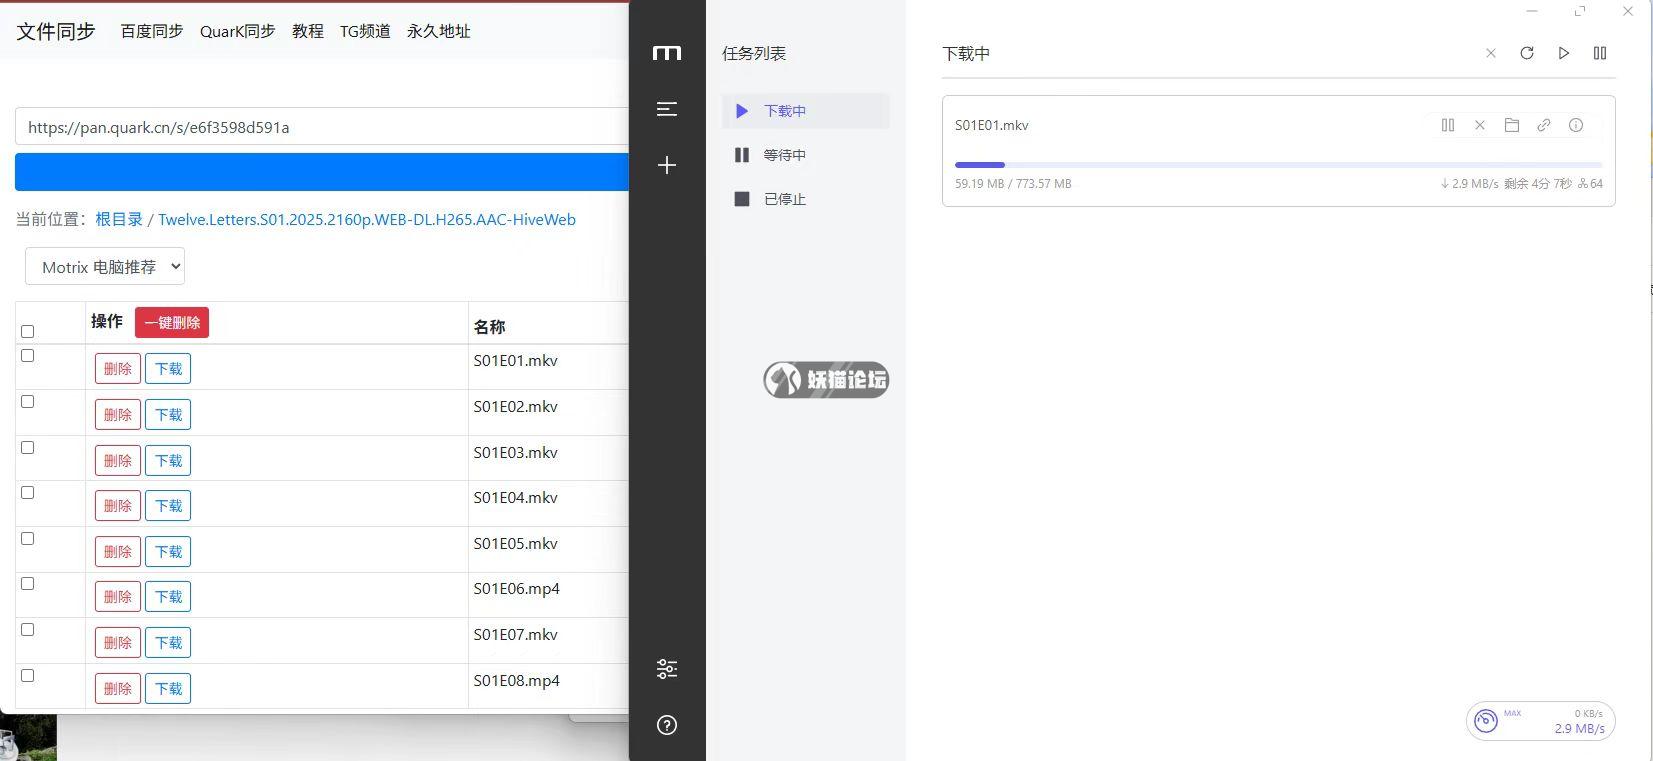The image size is (1653, 761).
Task: Click 删除 button for S01E05.mkv
Action: [x=118, y=551]
